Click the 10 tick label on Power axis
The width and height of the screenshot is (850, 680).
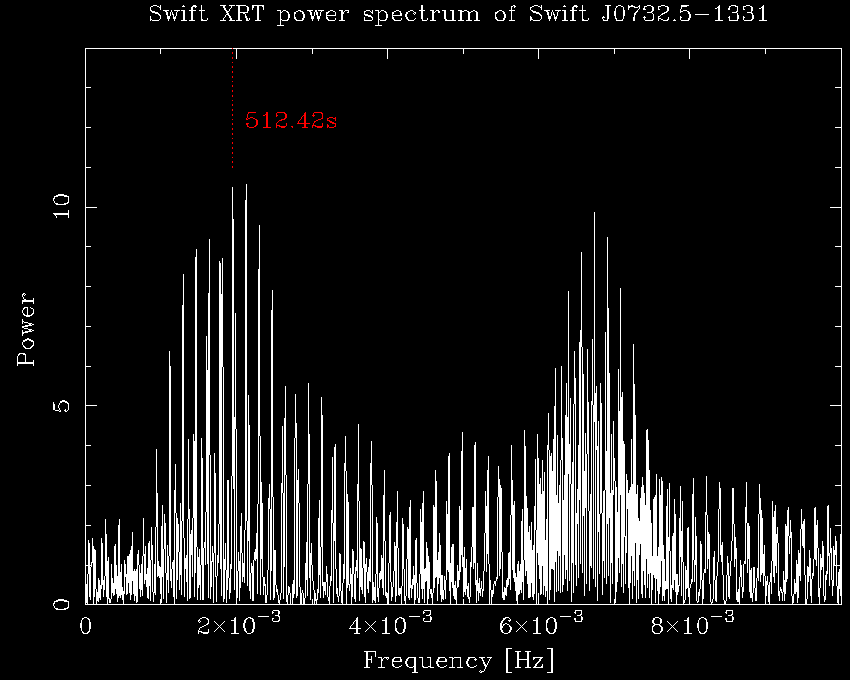62,207
